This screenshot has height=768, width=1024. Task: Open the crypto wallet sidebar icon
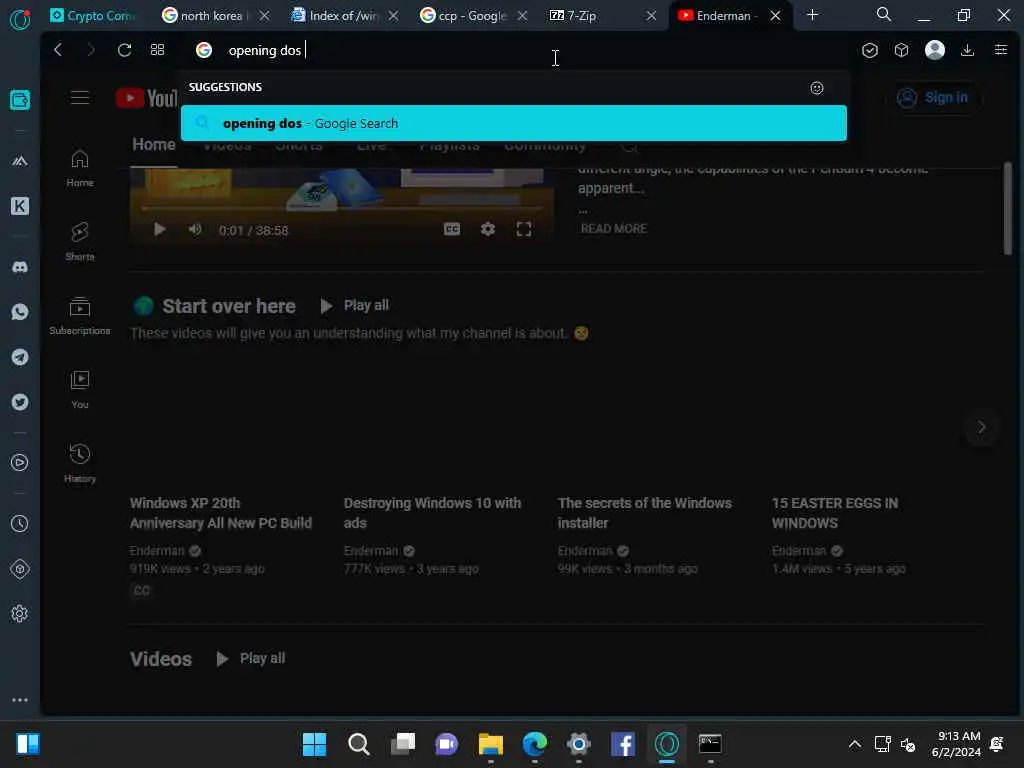point(20,100)
